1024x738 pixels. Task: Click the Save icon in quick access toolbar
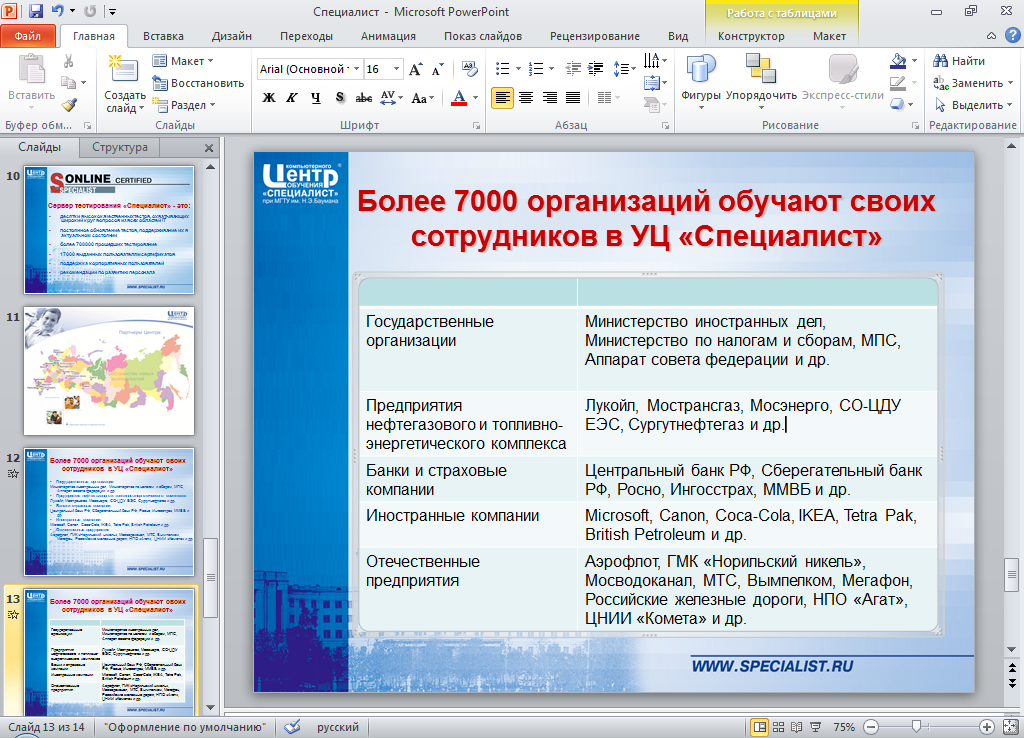36,12
